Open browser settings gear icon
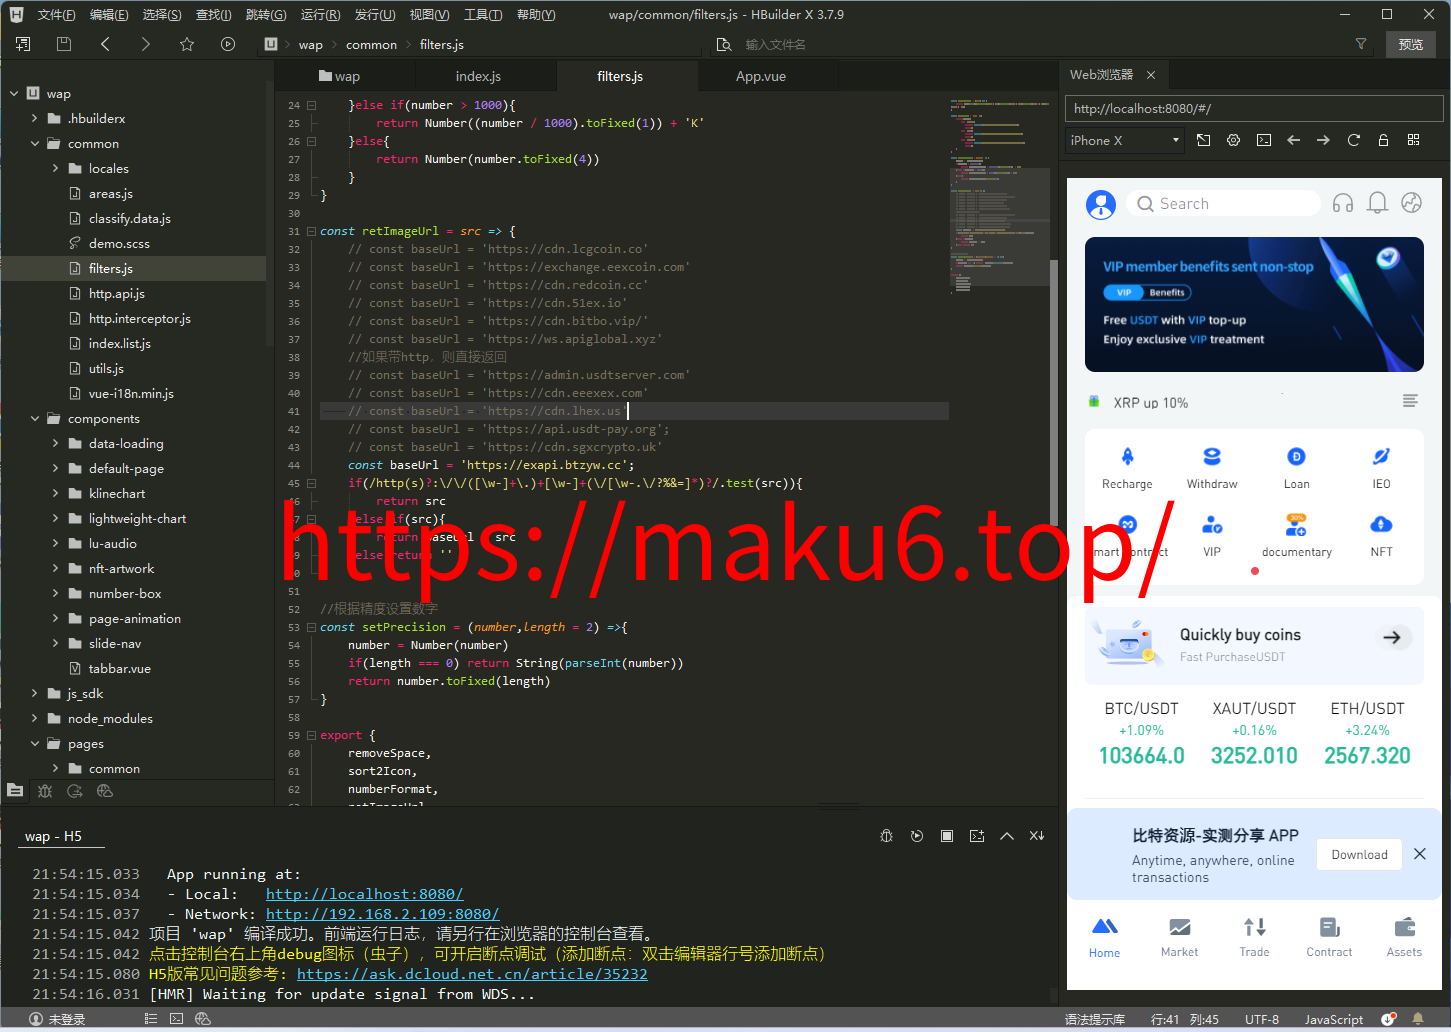1451x1032 pixels. (1234, 140)
